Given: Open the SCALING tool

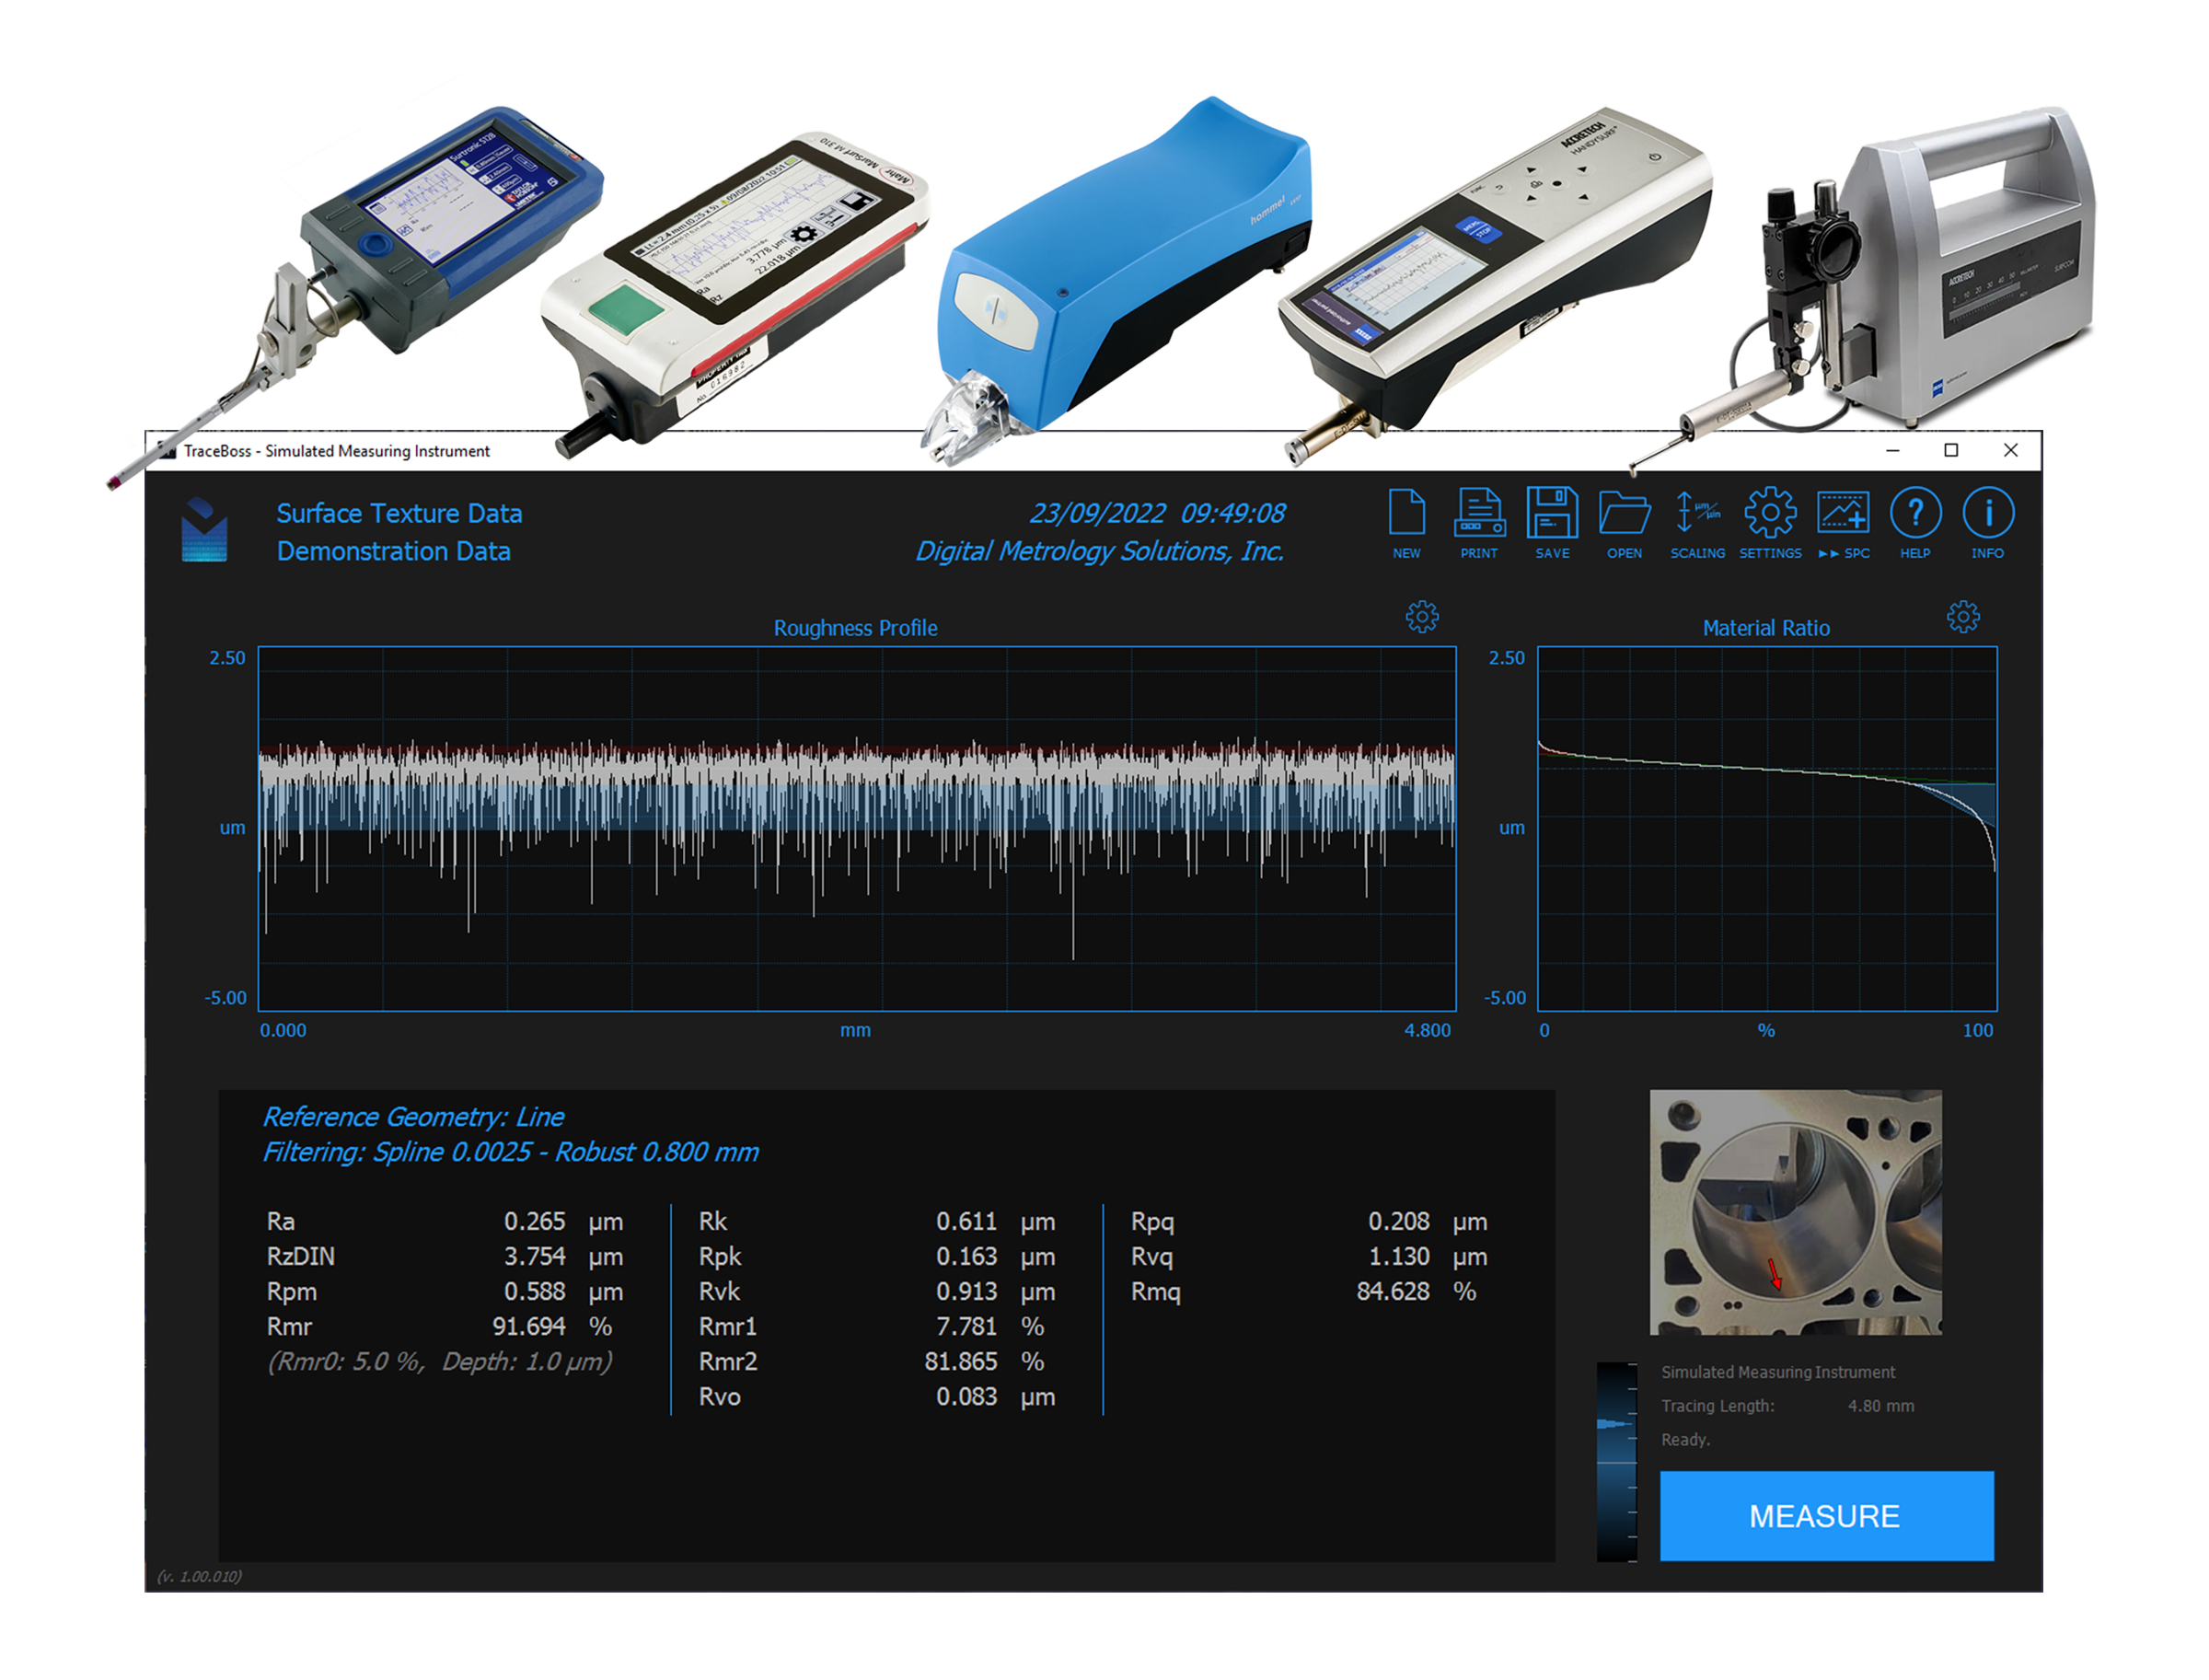Looking at the screenshot, I should (1696, 514).
